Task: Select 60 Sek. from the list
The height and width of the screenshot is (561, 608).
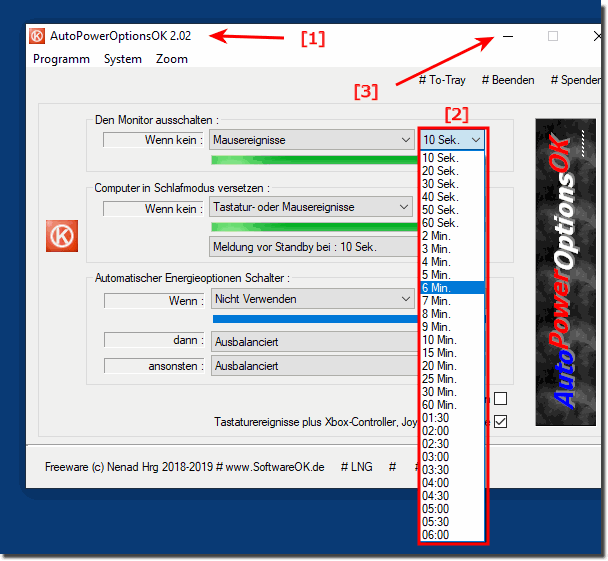Action: pyautogui.click(x=453, y=223)
